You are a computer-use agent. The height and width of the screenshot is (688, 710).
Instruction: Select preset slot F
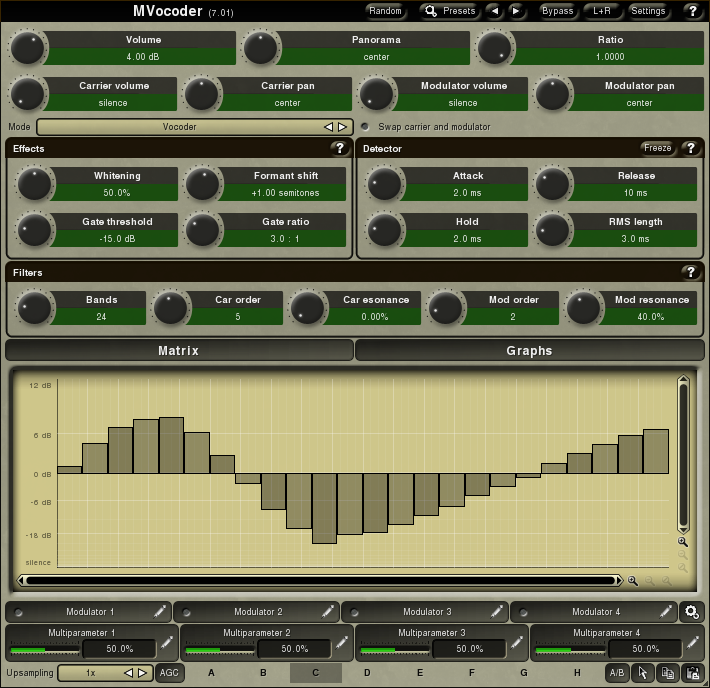coord(472,673)
